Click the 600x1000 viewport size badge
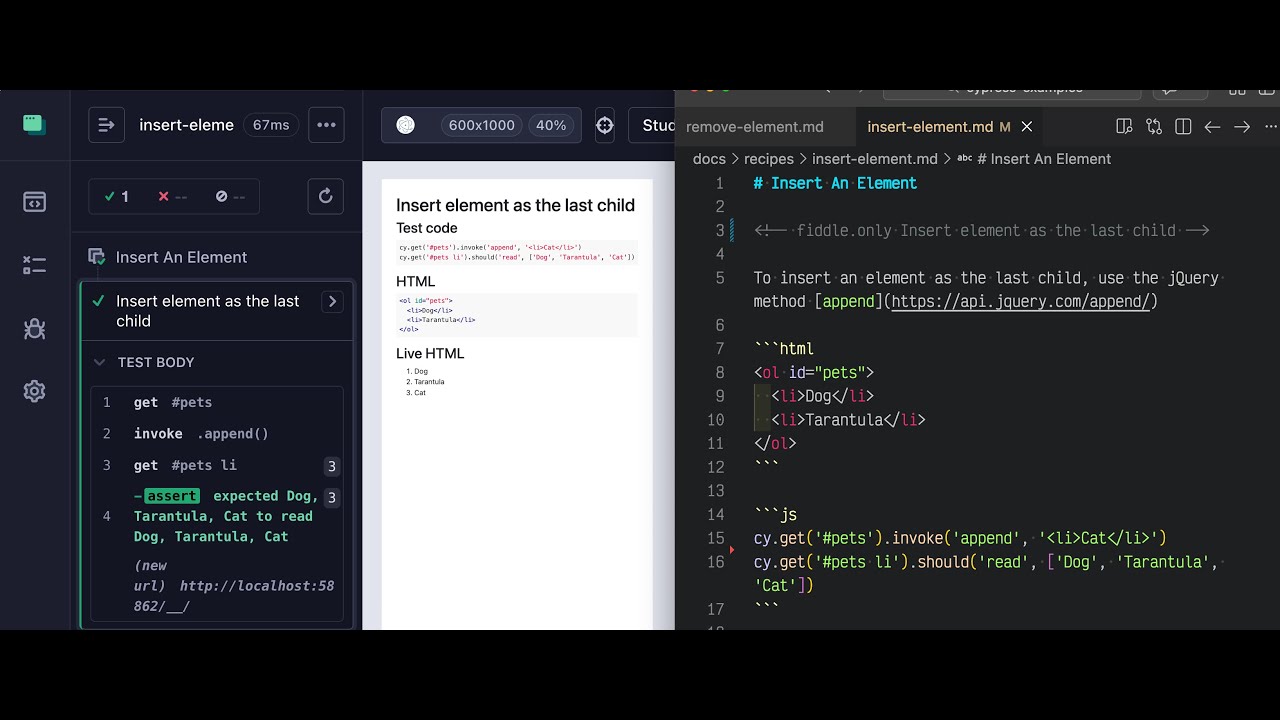 tap(482, 125)
